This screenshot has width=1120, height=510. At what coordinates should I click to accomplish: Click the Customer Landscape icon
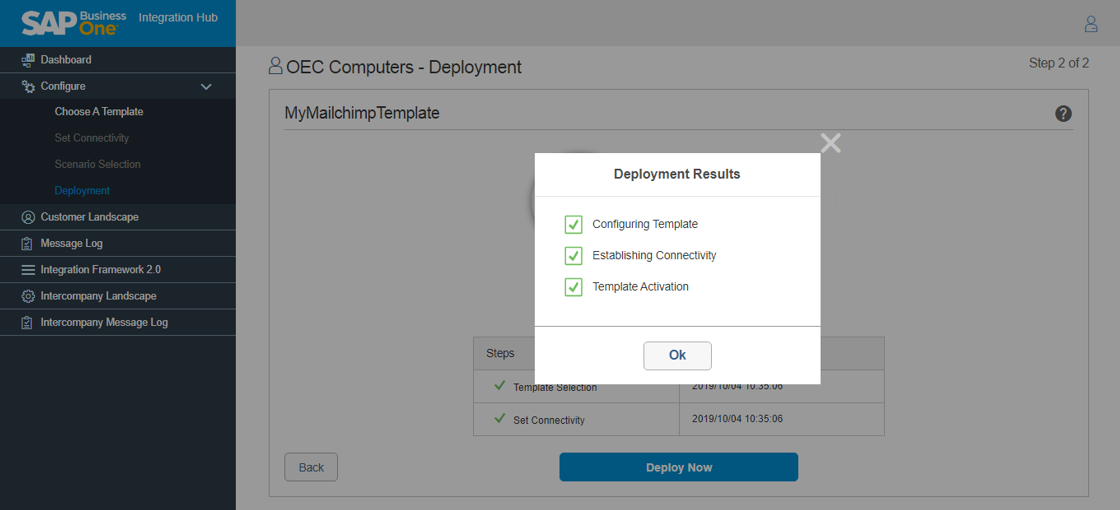click(x=28, y=217)
